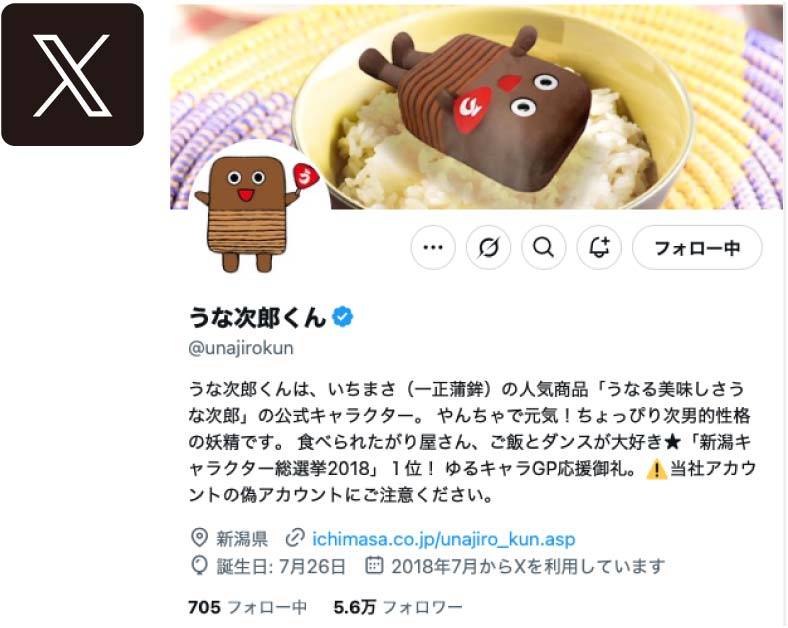Click the link chain icon
The image size is (788, 628).
(295, 538)
